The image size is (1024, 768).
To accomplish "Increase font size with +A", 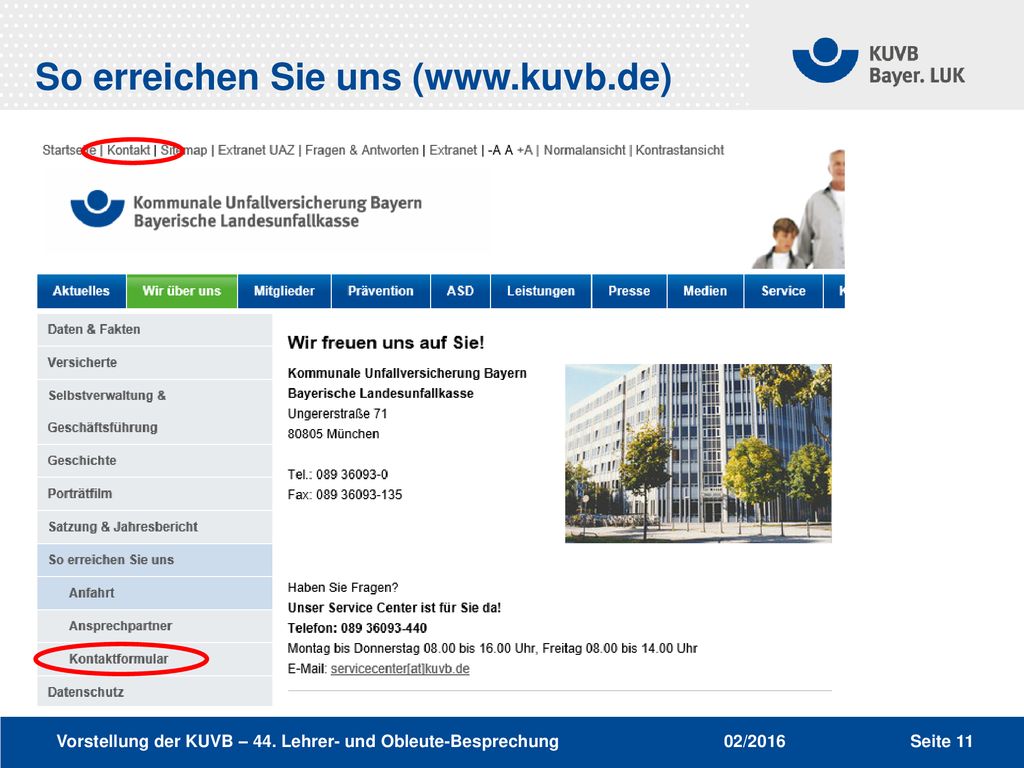I will coord(524,150).
